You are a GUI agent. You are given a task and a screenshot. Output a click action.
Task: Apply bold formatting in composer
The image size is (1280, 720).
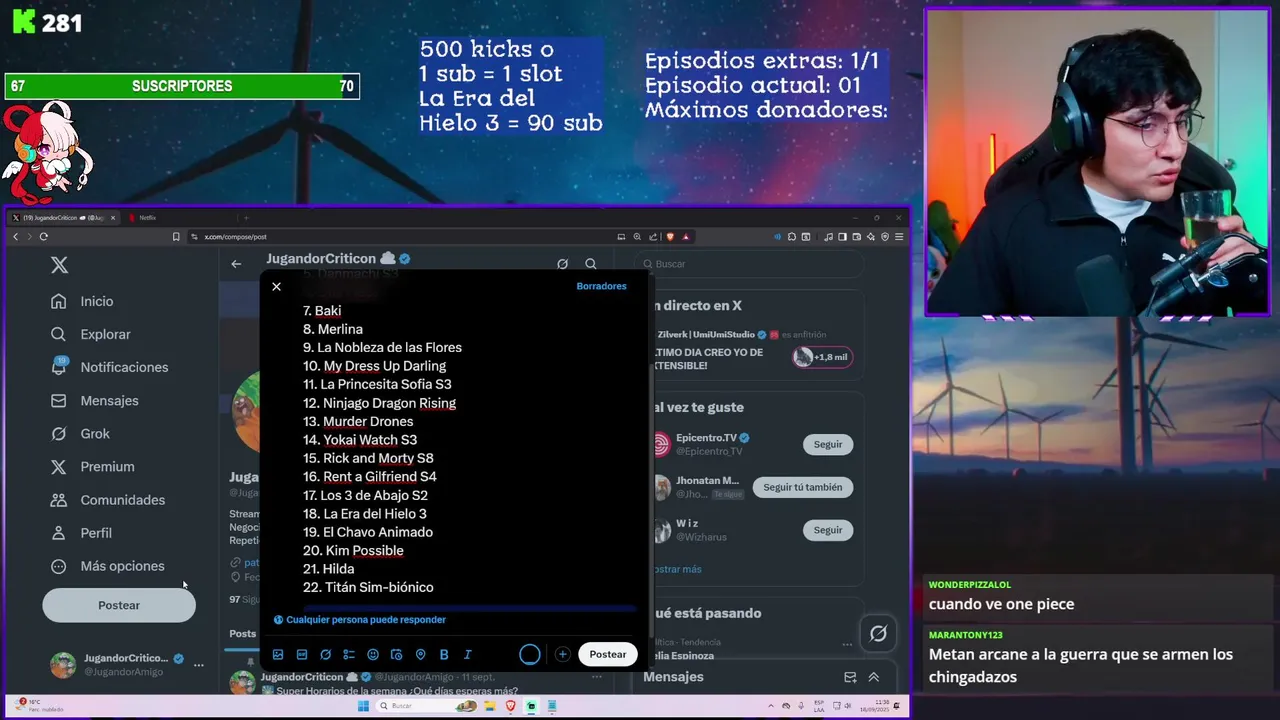click(444, 655)
